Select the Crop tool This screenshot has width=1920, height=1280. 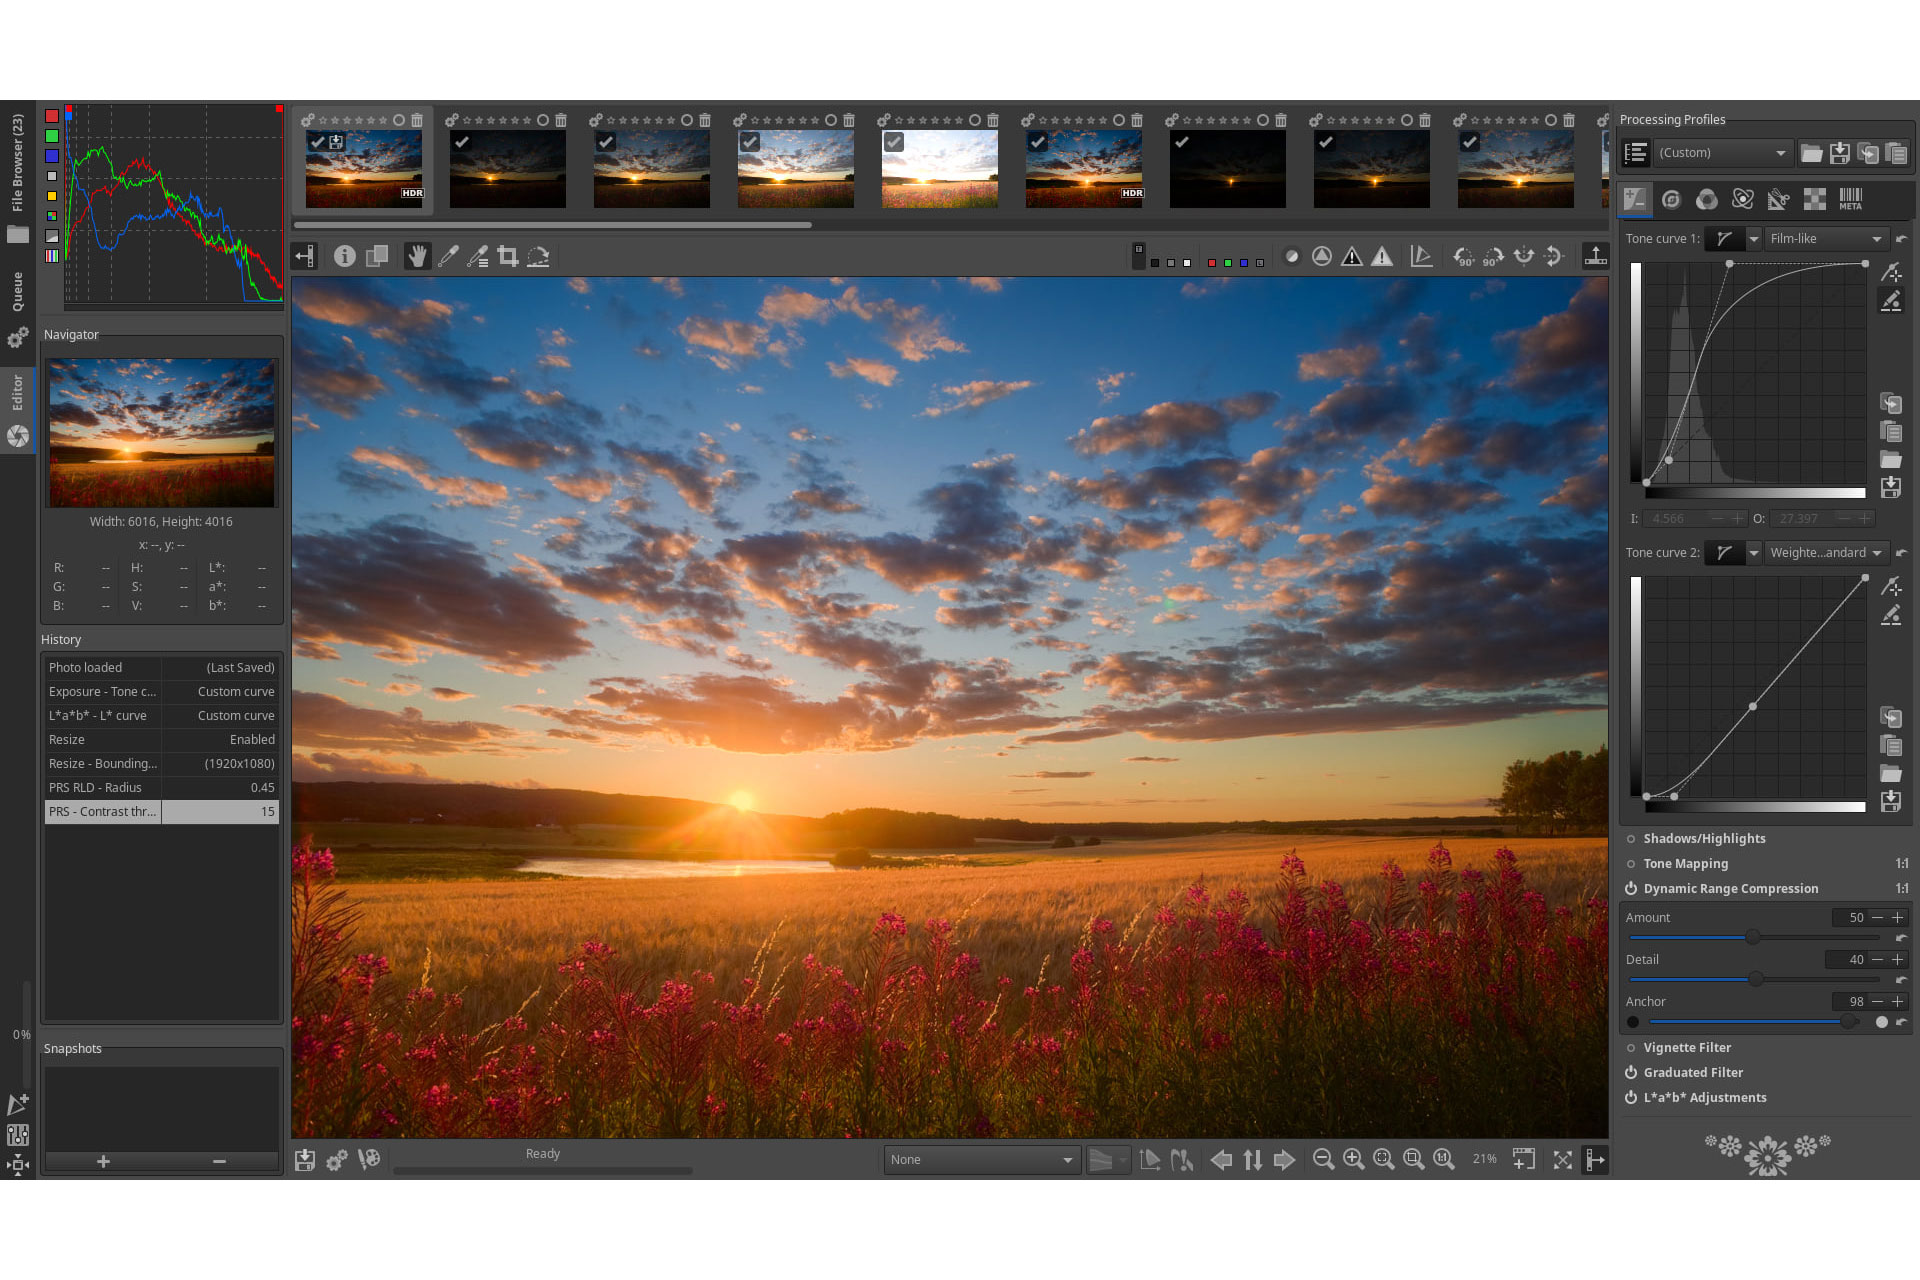click(x=507, y=256)
